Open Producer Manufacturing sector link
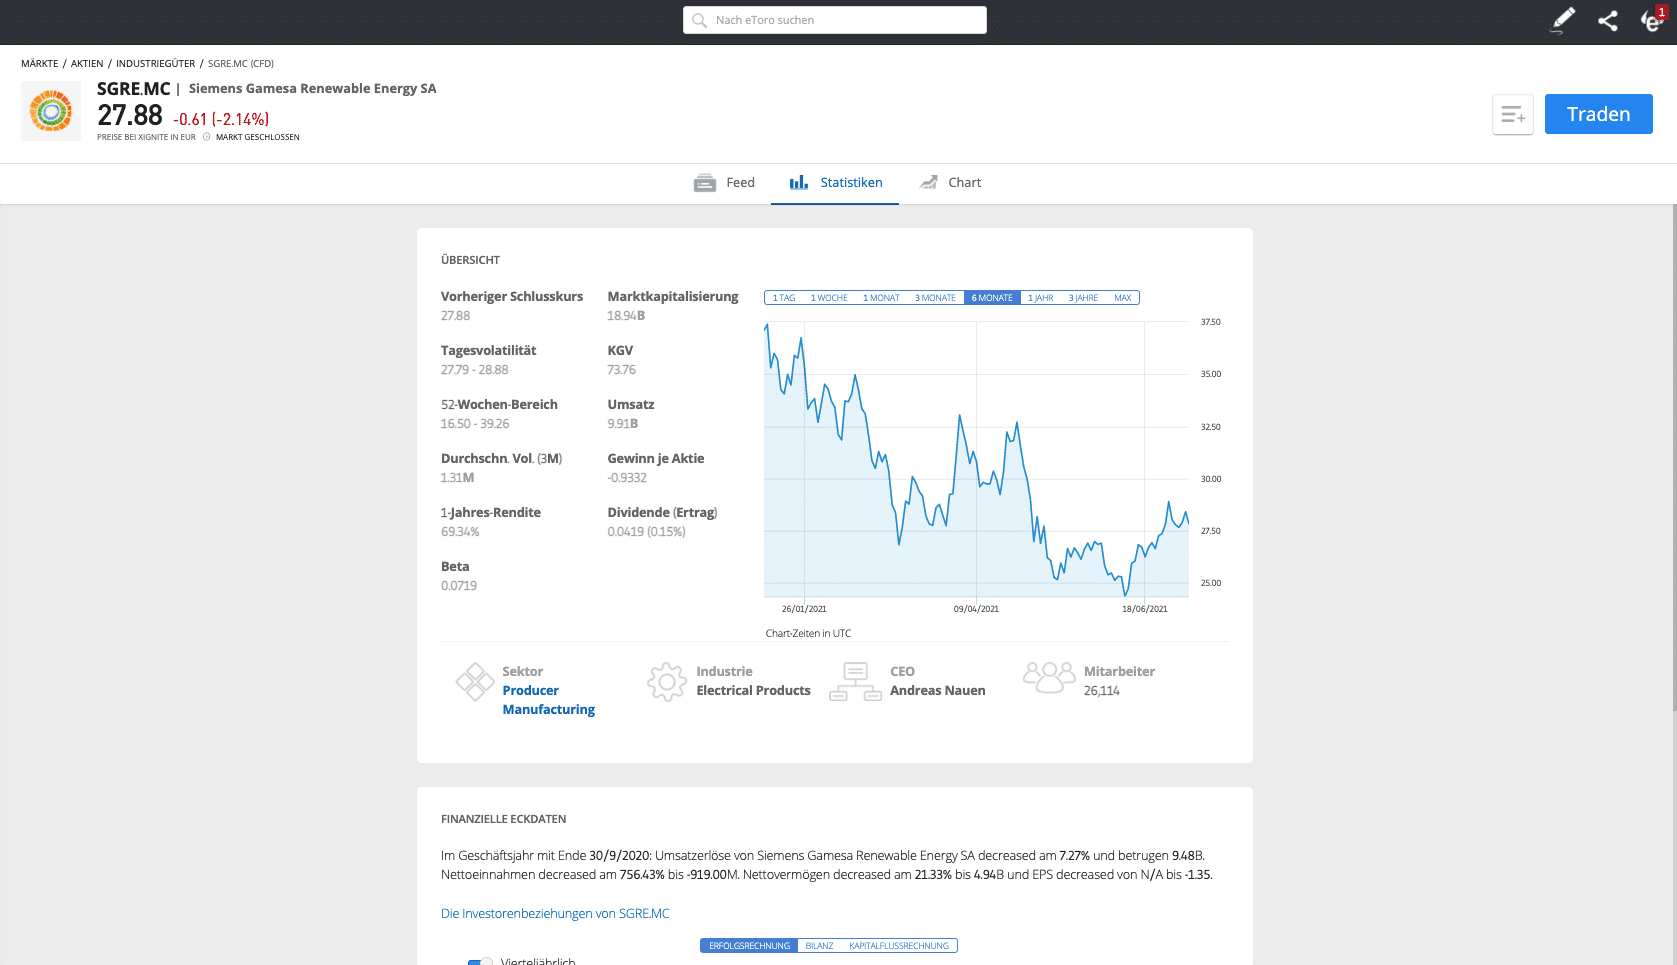Viewport: 1677px width, 965px height. point(548,700)
